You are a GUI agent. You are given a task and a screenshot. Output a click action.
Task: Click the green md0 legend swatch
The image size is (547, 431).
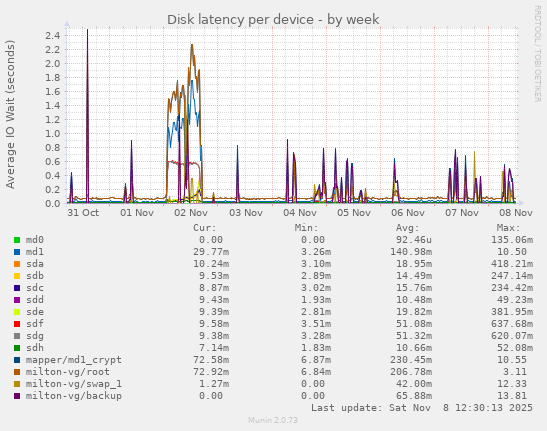click(17, 240)
